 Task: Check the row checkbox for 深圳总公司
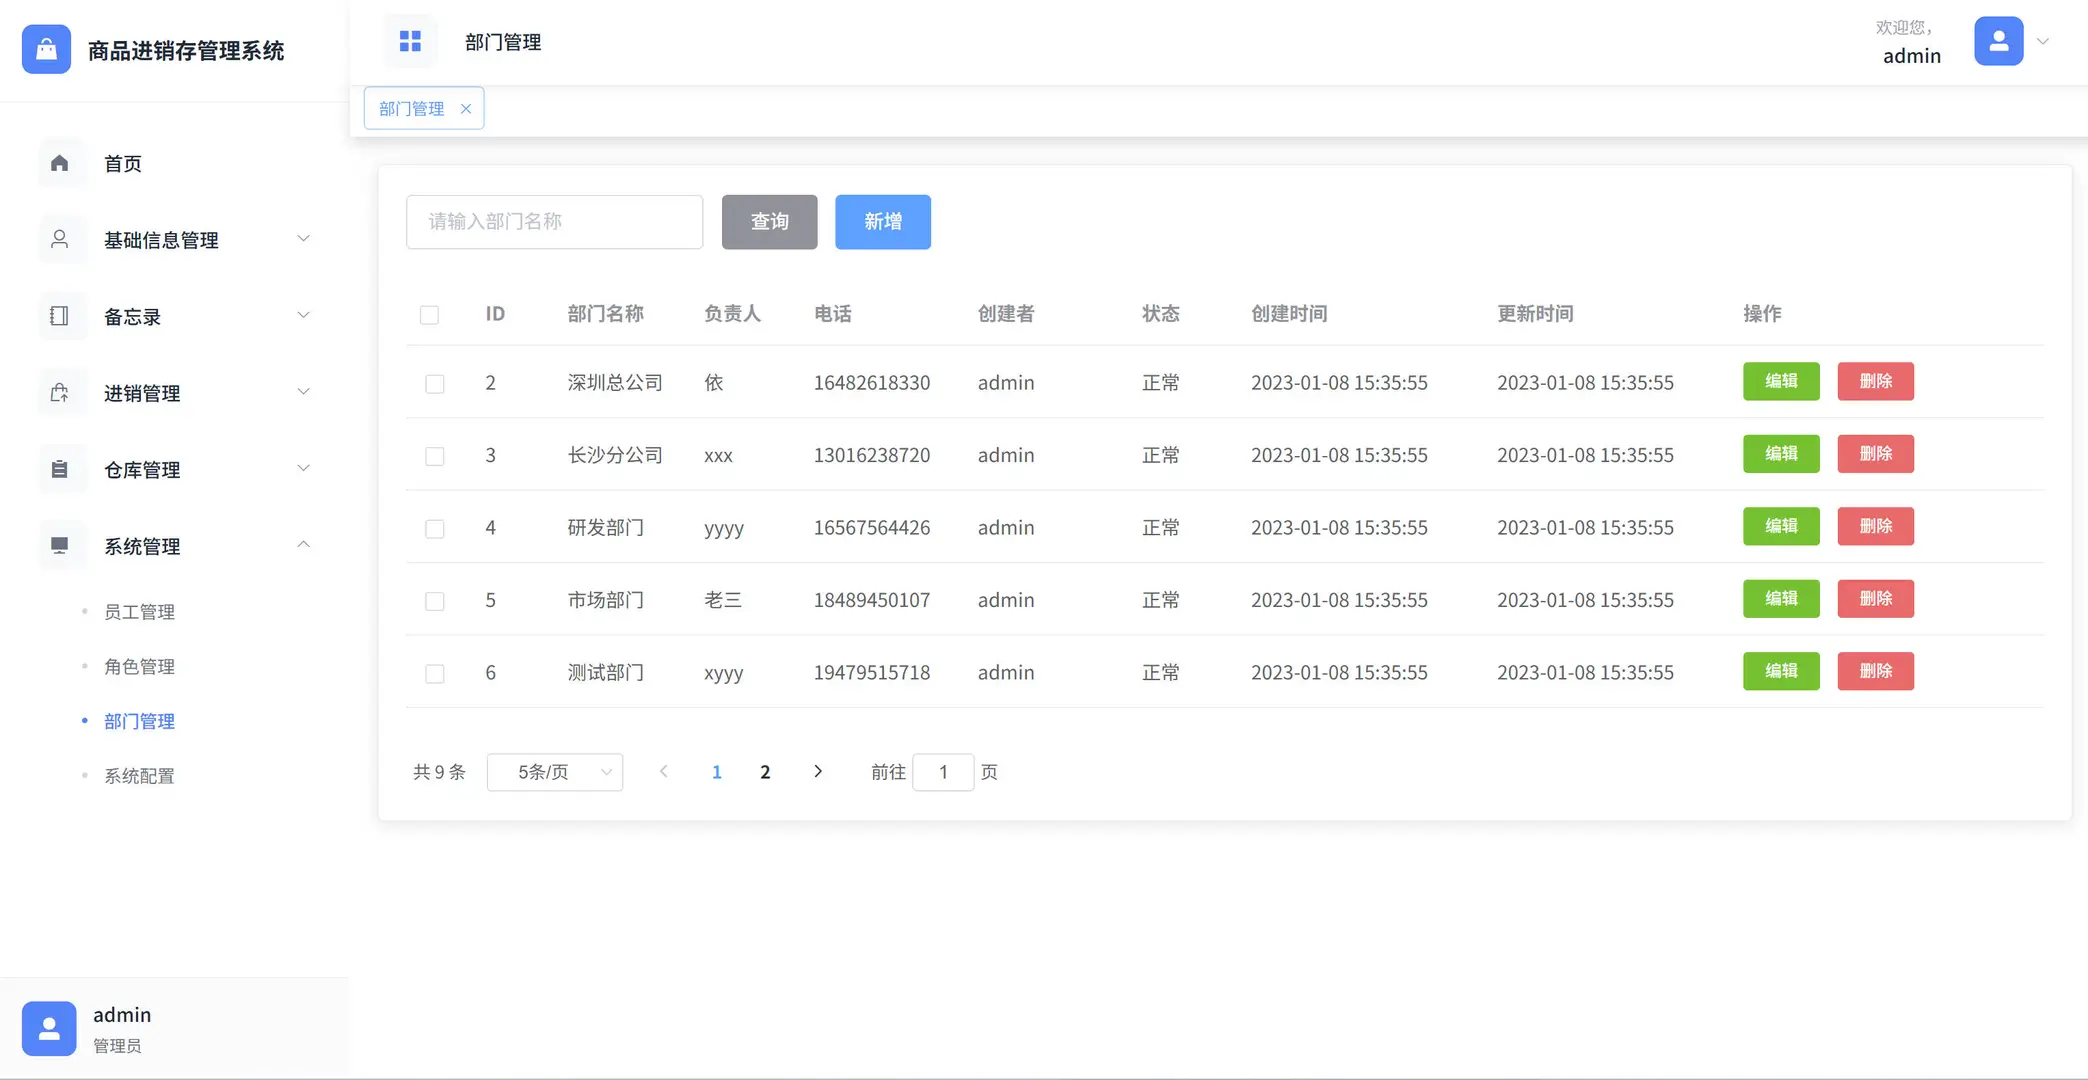pyautogui.click(x=434, y=383)
